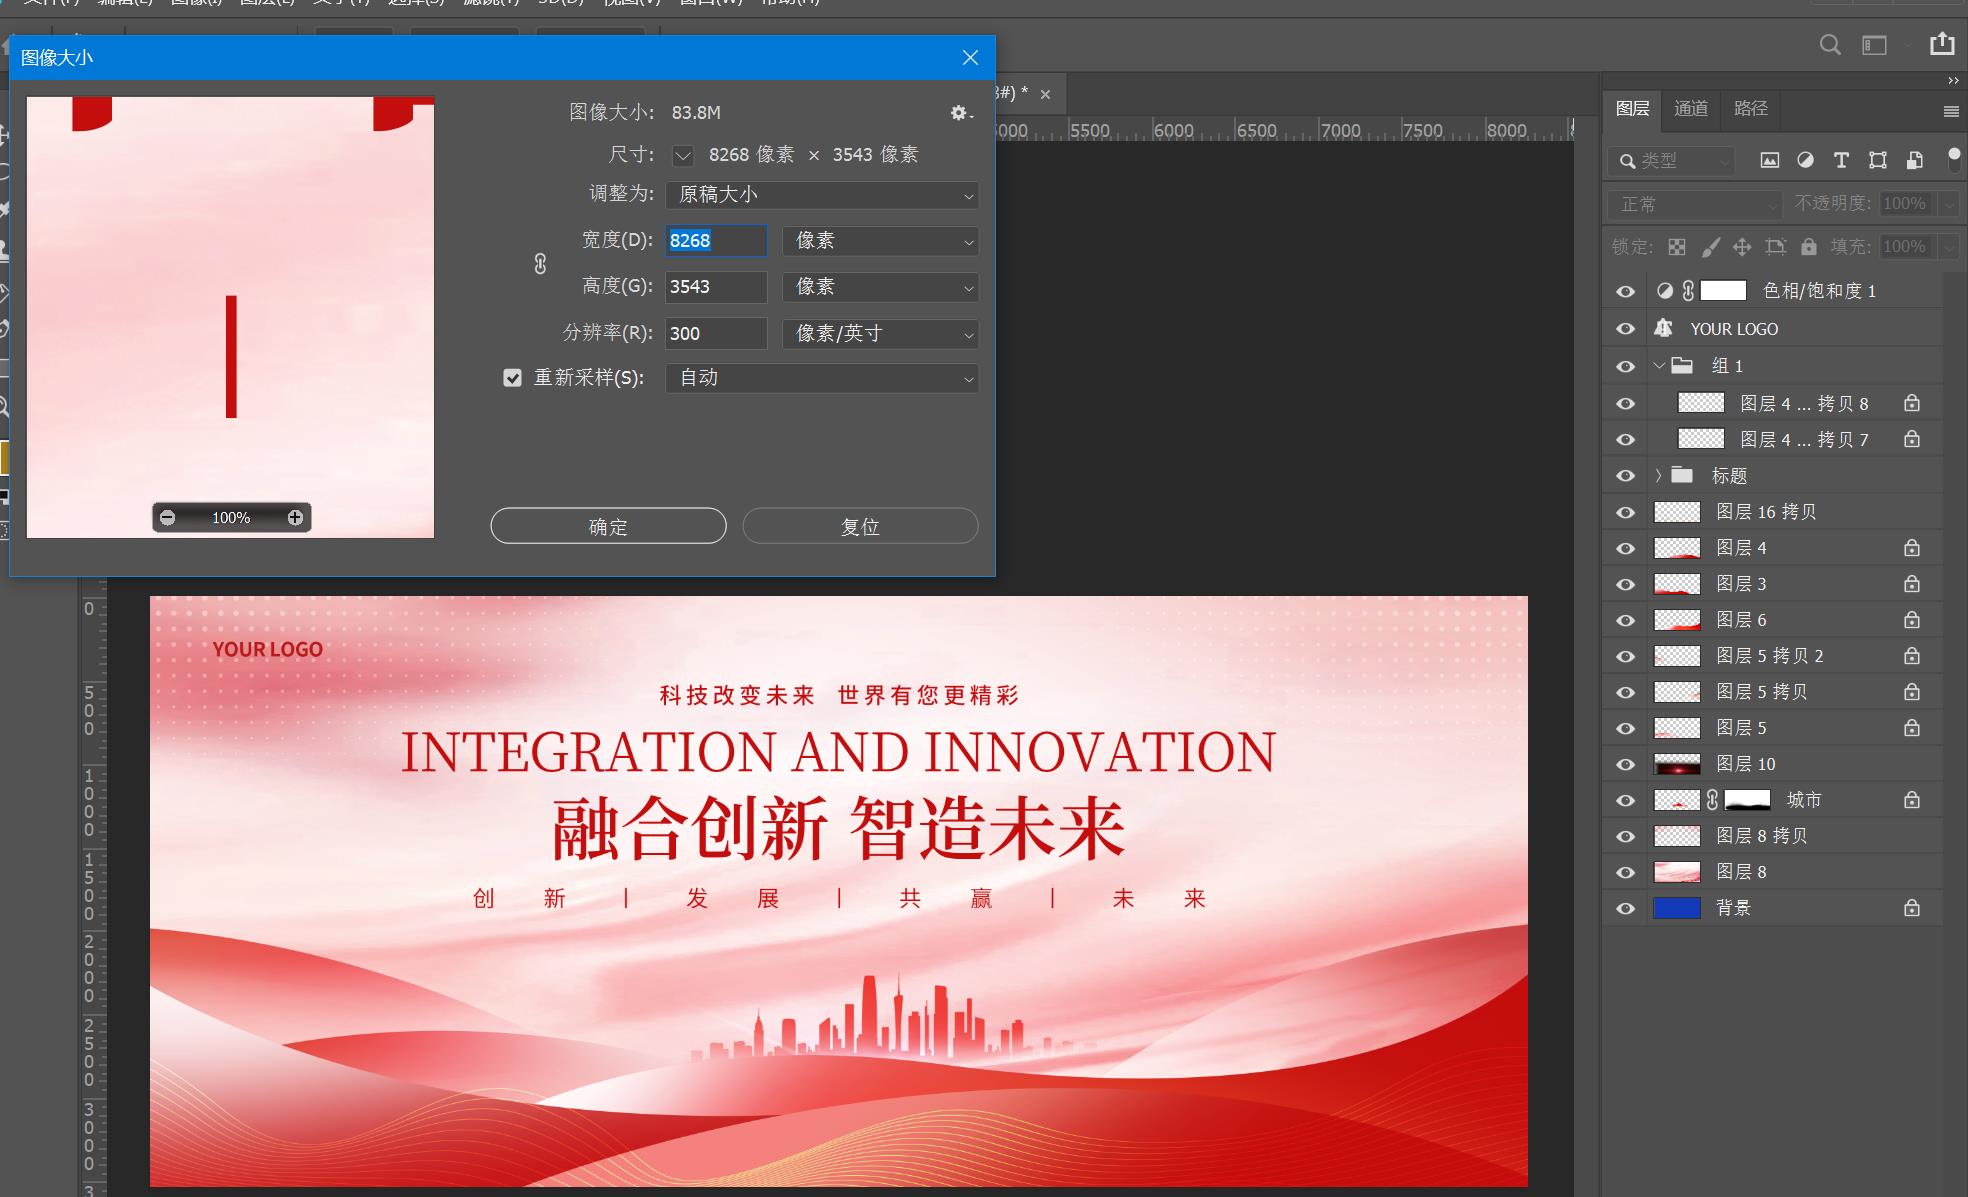Image resolution: width=1968 pixels, height=1197 pixels.
Task: Click lock transparent pixels icon
Action: (x=1677, y=247)
